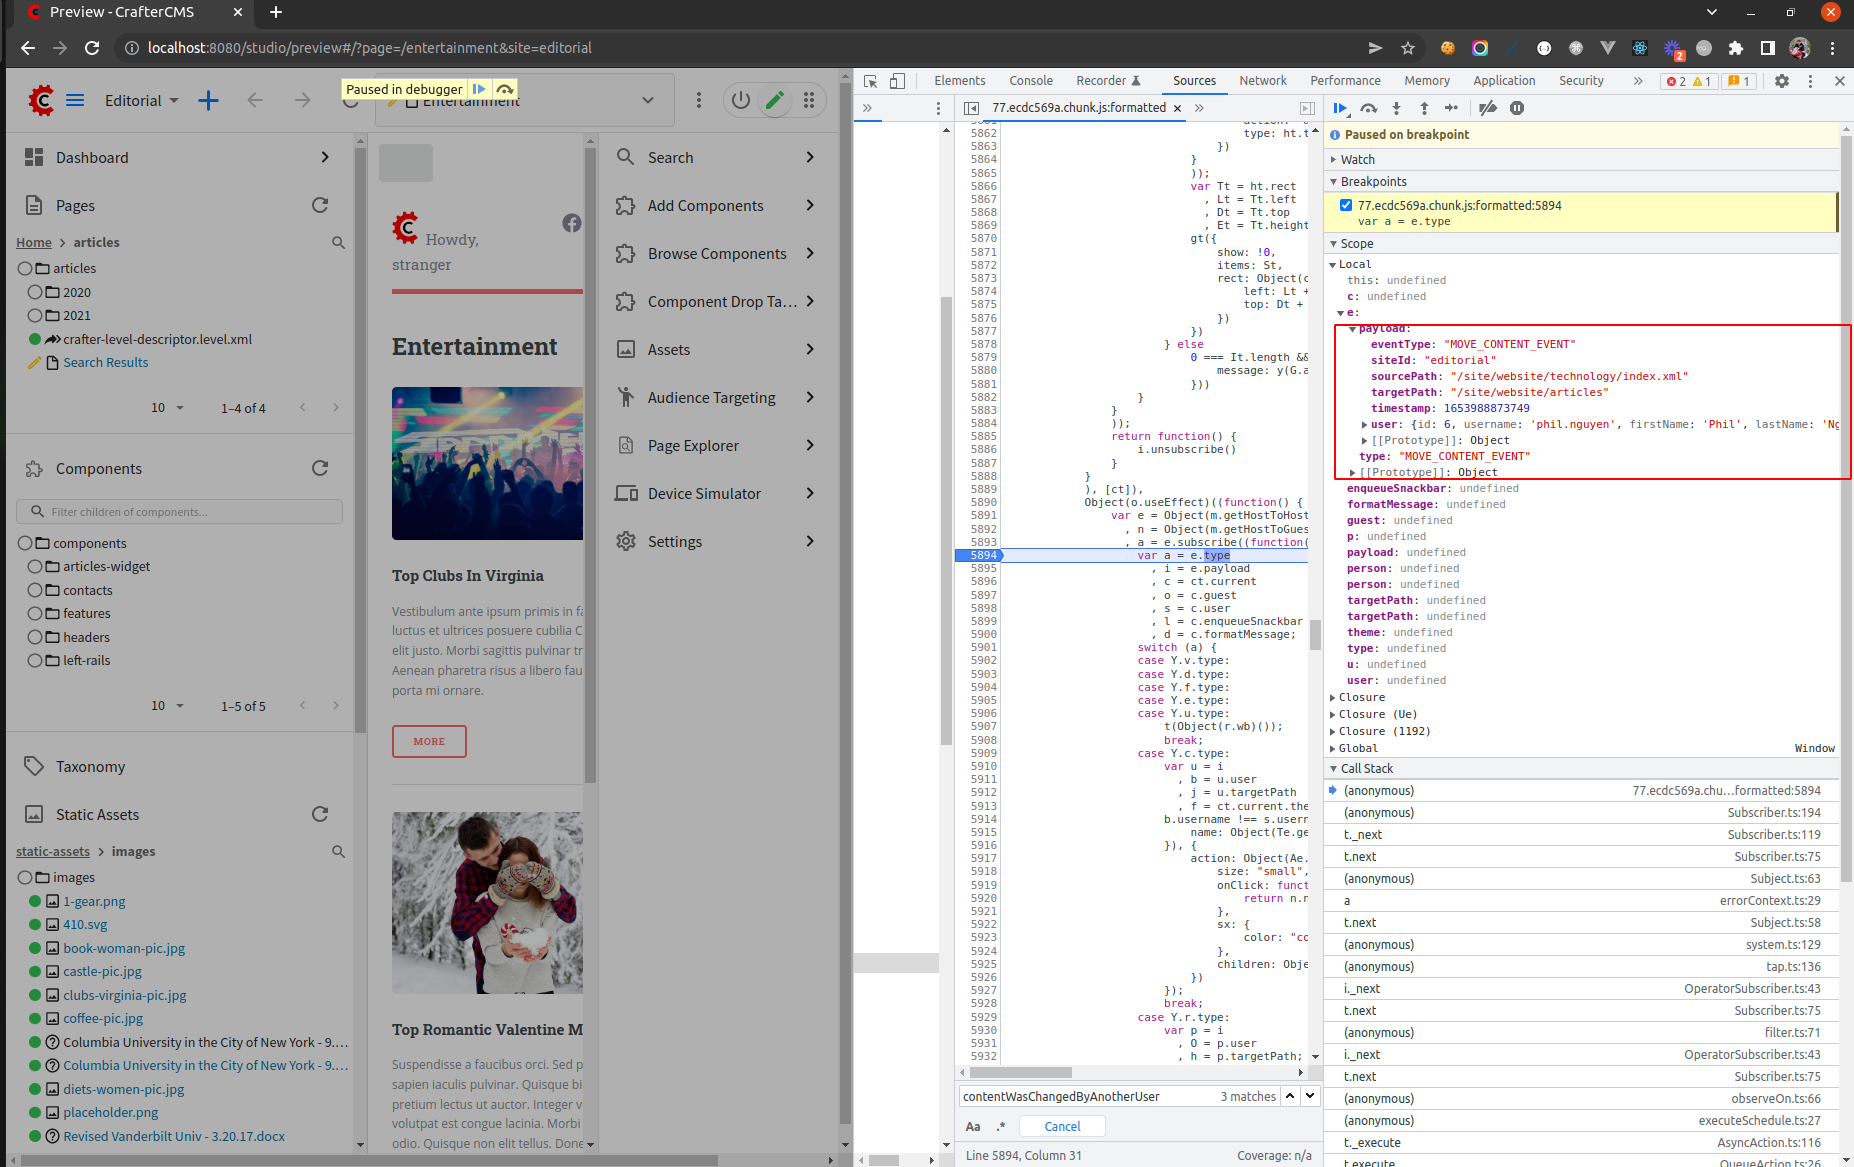1854x1167 pixels.
Task: Click the filter children of components field
Action: pos(179,511)
